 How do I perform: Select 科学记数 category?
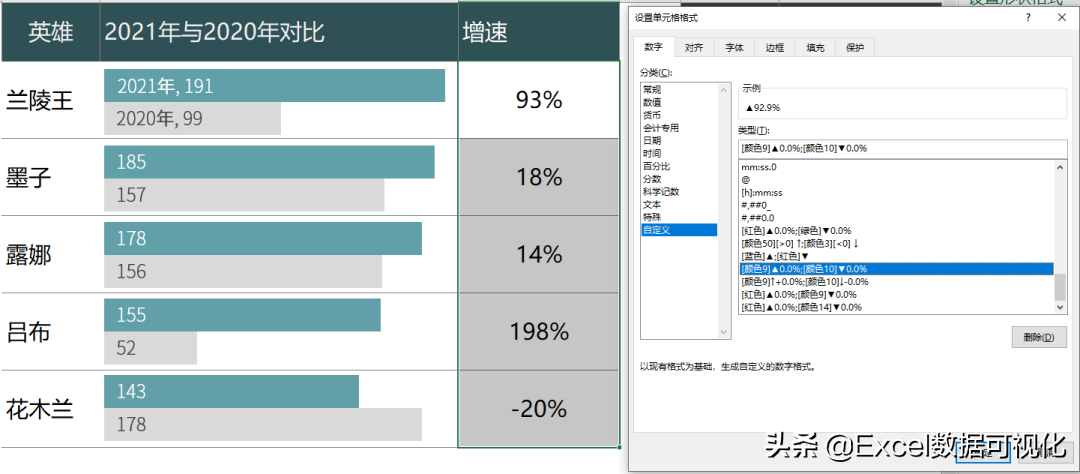tap(678, 192)
